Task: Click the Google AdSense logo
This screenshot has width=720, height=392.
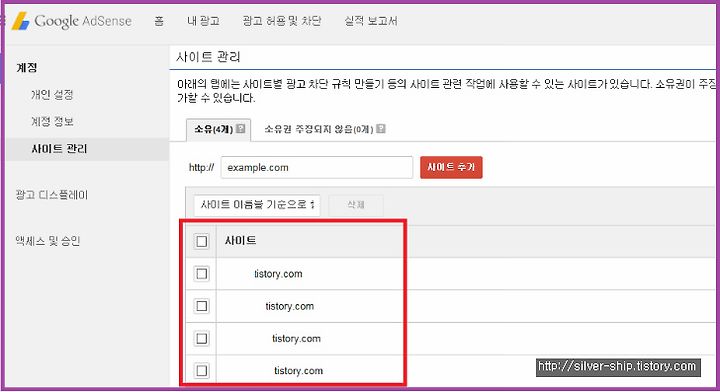Action: (x=72, y=21)
